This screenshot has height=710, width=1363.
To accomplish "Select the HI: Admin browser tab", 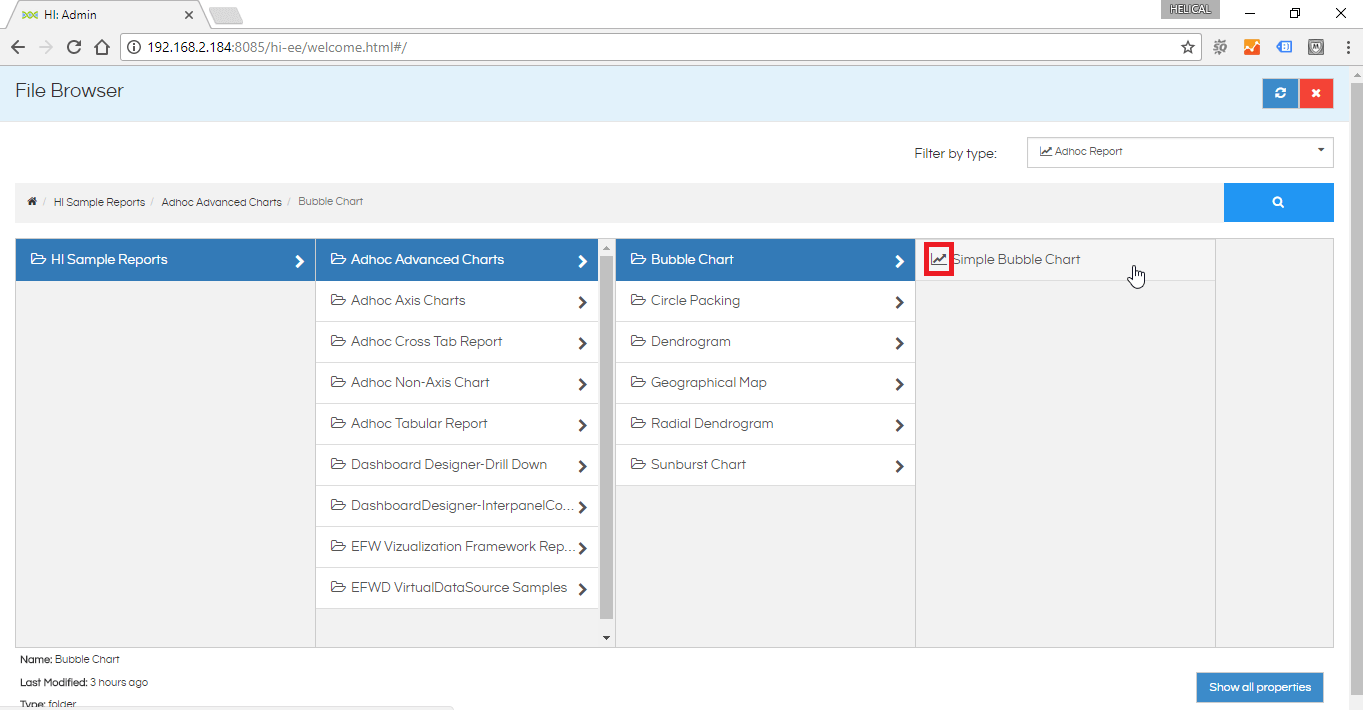I will click(x=105, y=14).
